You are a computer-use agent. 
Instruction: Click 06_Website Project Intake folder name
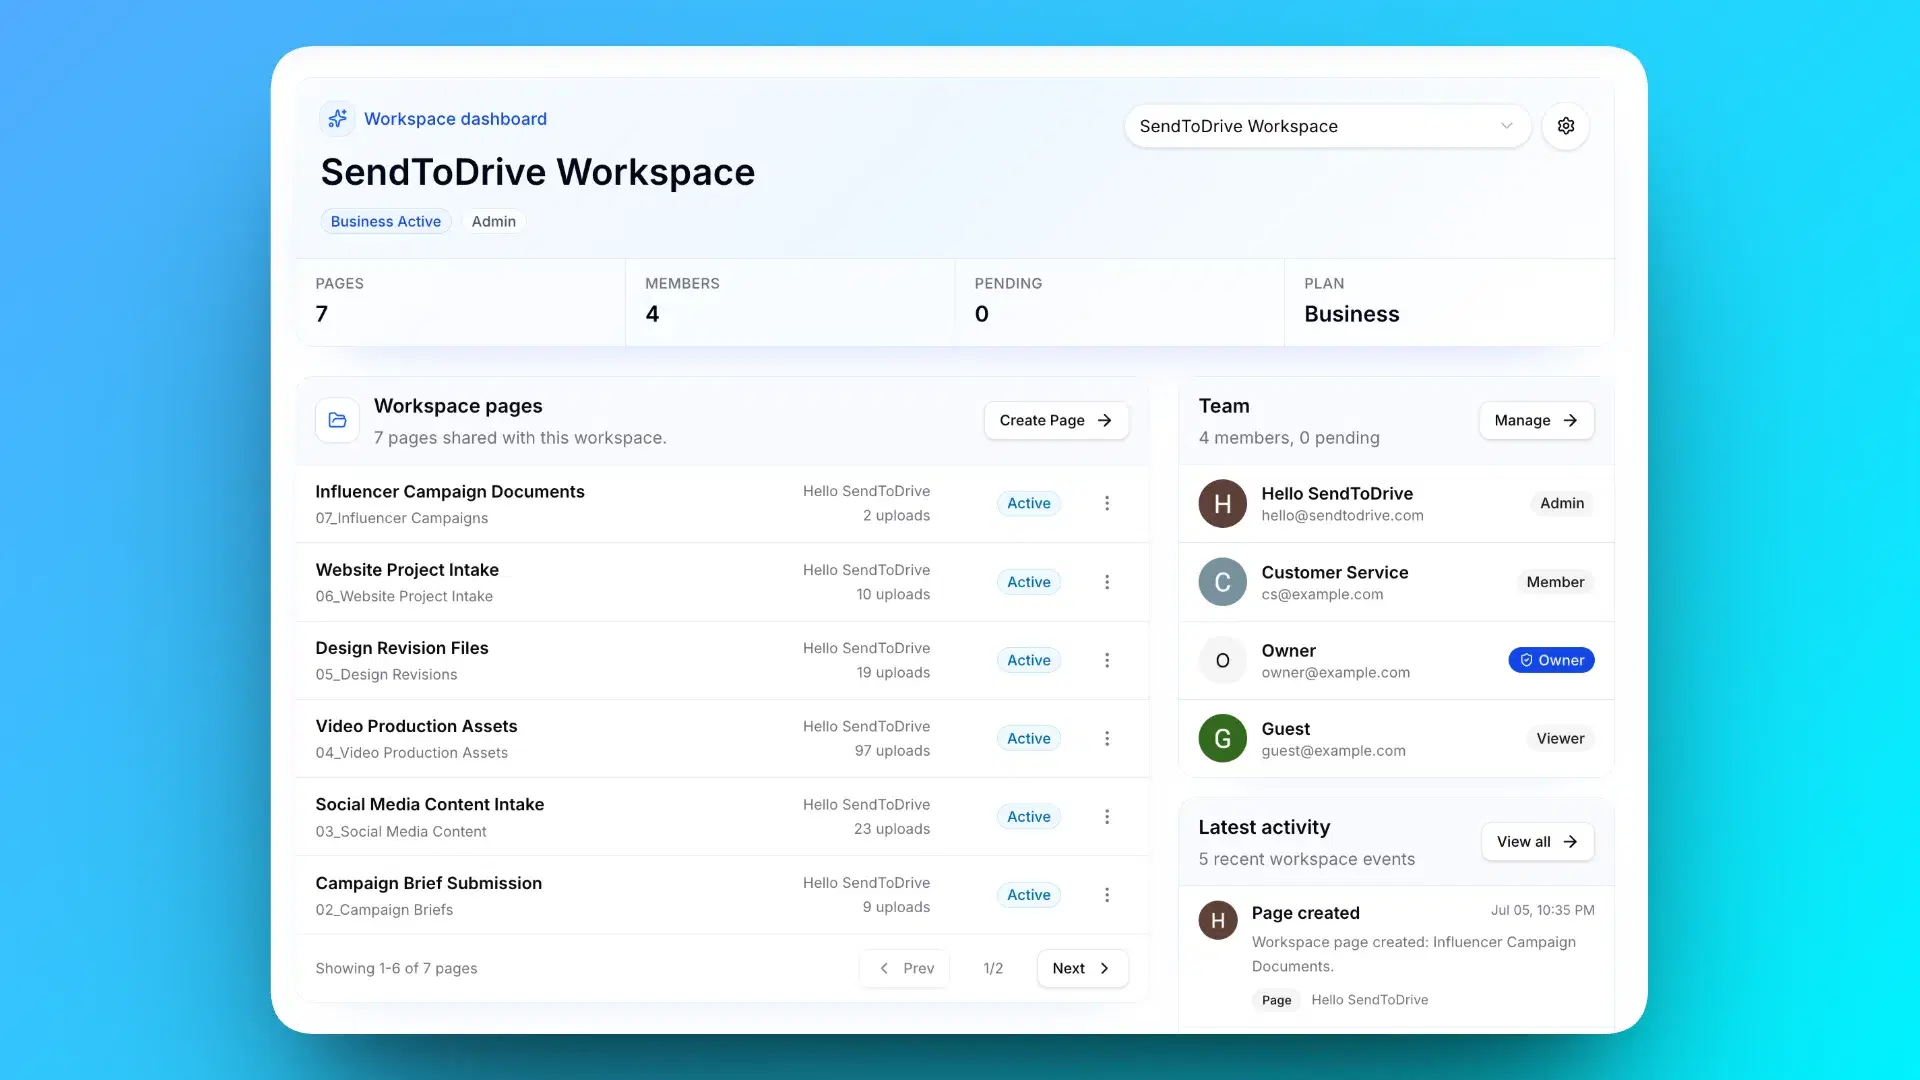tap(404, 596)
